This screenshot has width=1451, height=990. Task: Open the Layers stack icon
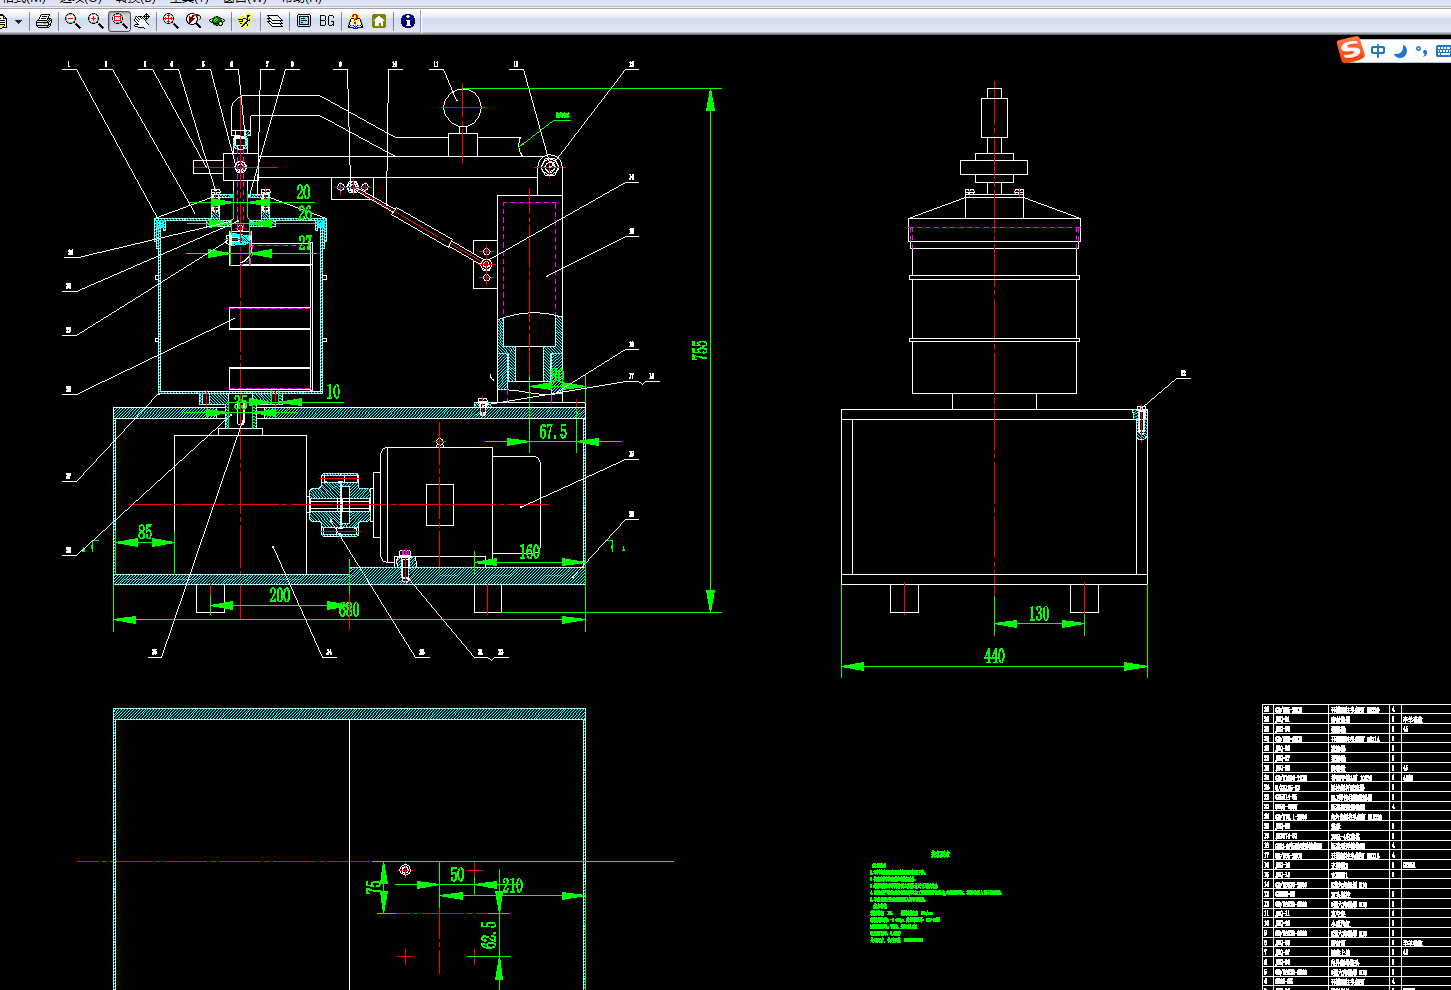[275, 21]
